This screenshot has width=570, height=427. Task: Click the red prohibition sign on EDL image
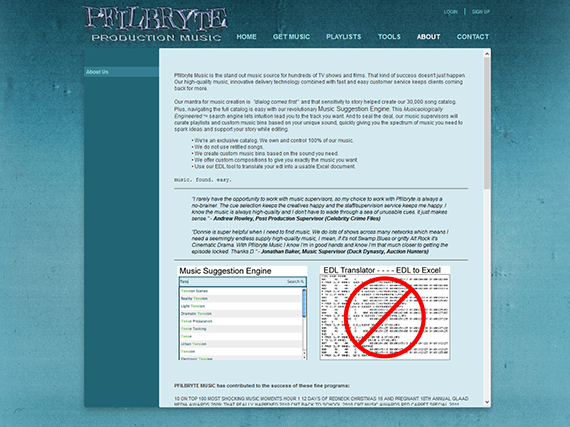(385, 317)
